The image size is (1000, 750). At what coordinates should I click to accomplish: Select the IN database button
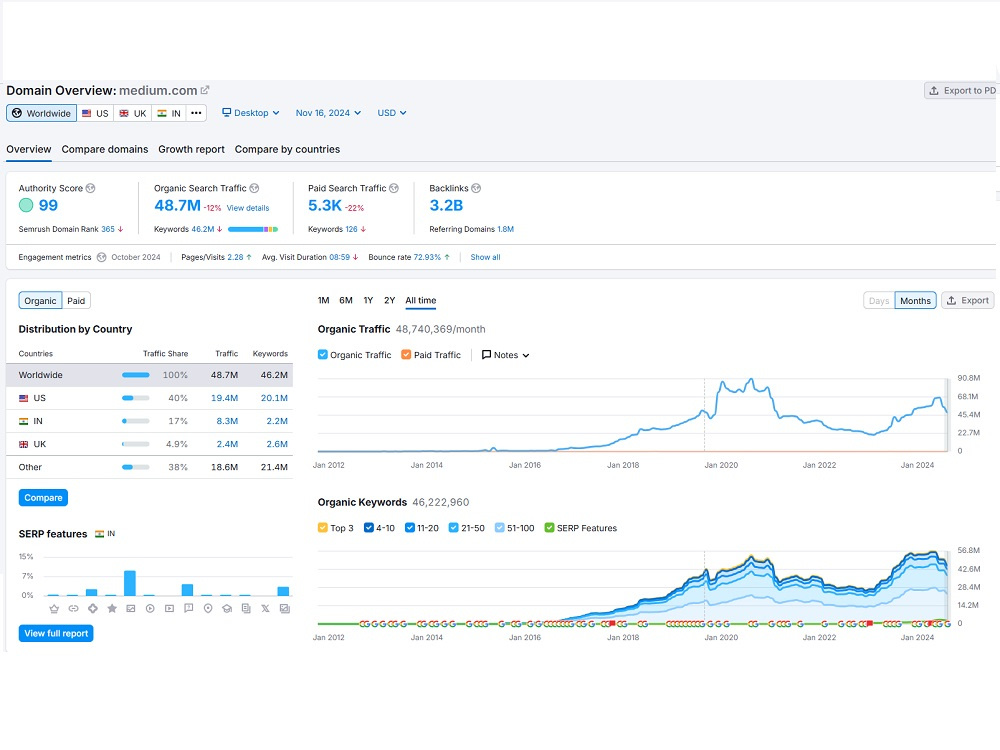coord(169,113)
